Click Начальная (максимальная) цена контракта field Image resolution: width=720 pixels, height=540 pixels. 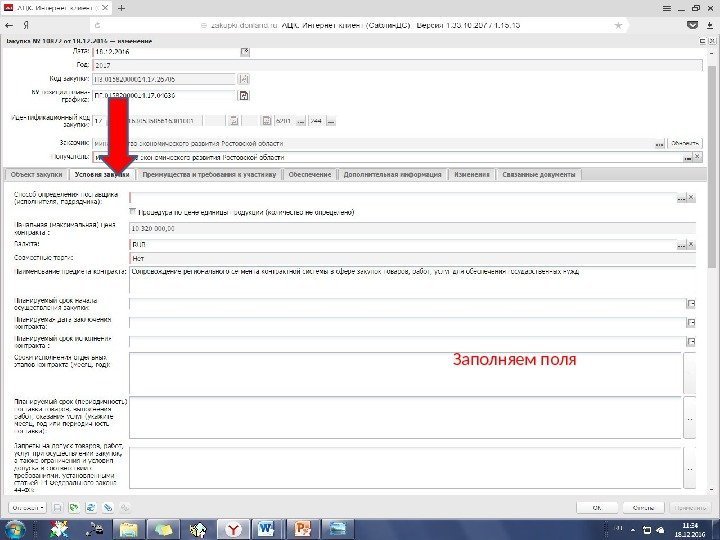coord(412,228)
